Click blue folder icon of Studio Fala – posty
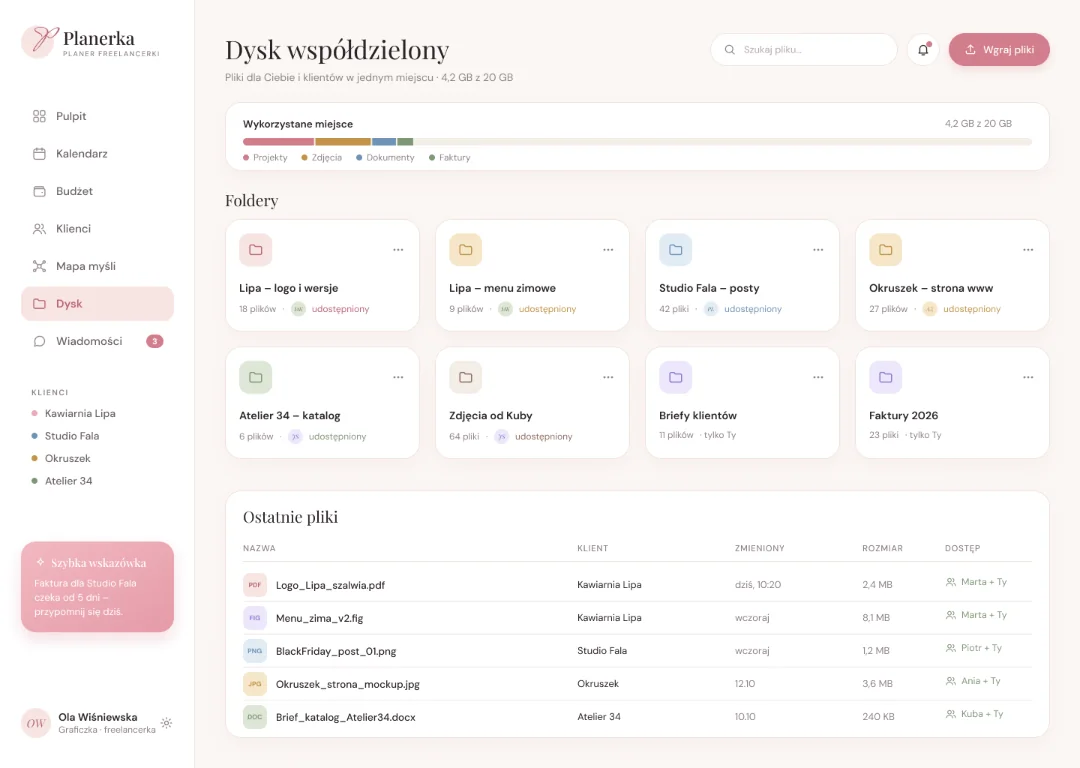Viewport: 1080px width, 768px height. [676, 249]
